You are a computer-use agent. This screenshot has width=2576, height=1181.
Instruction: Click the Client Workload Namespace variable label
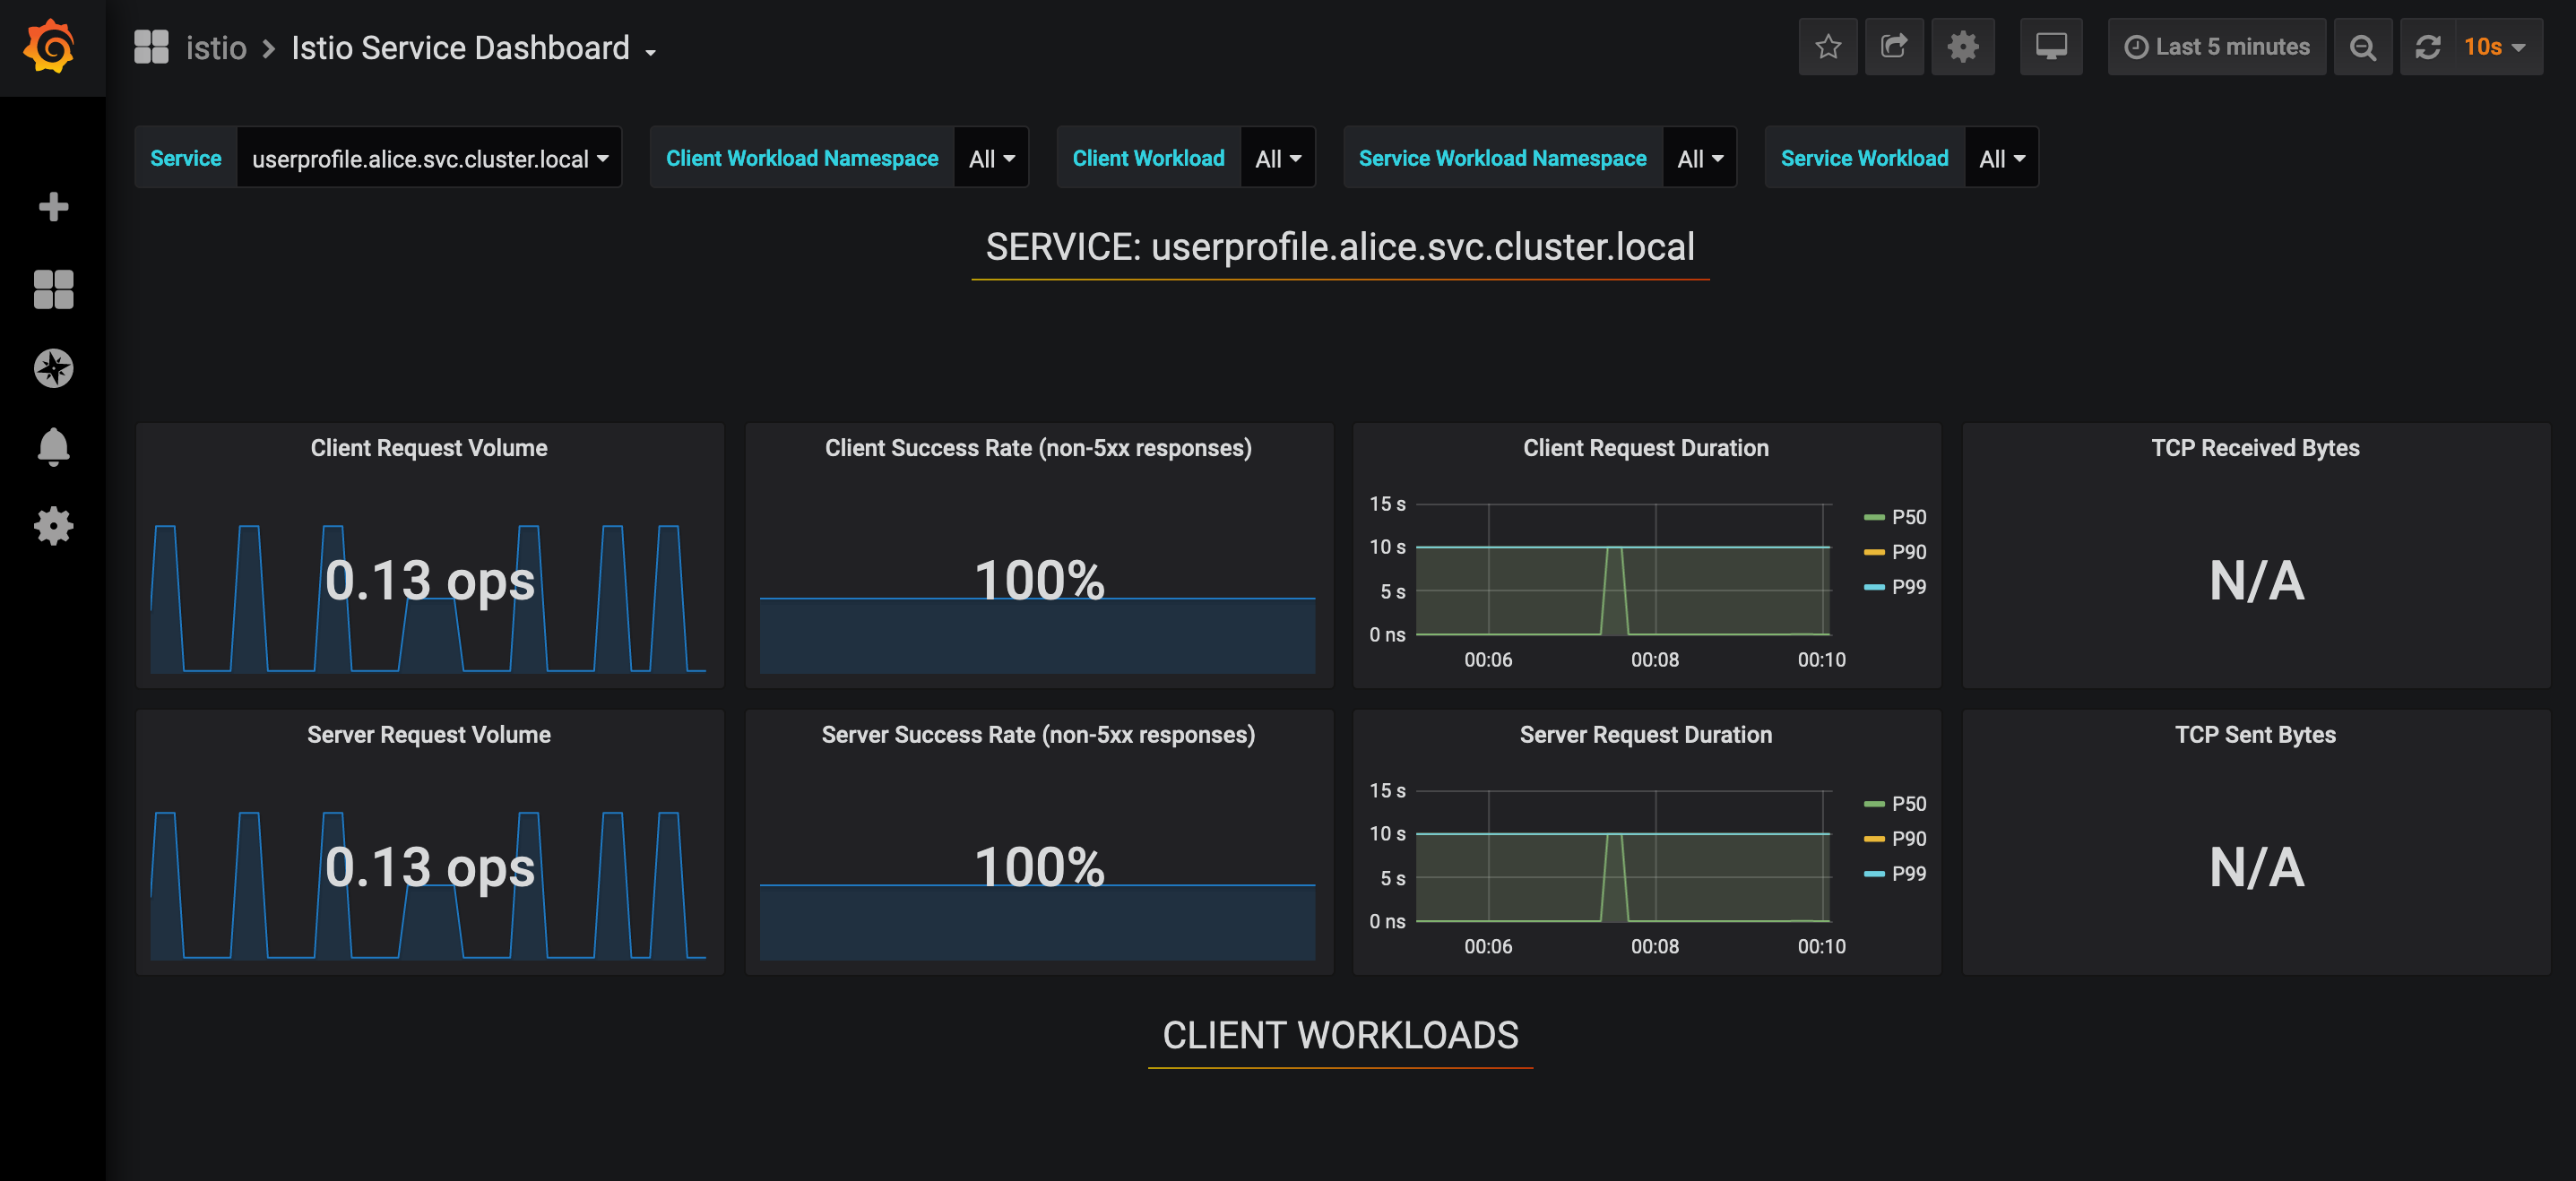[802, 158]
